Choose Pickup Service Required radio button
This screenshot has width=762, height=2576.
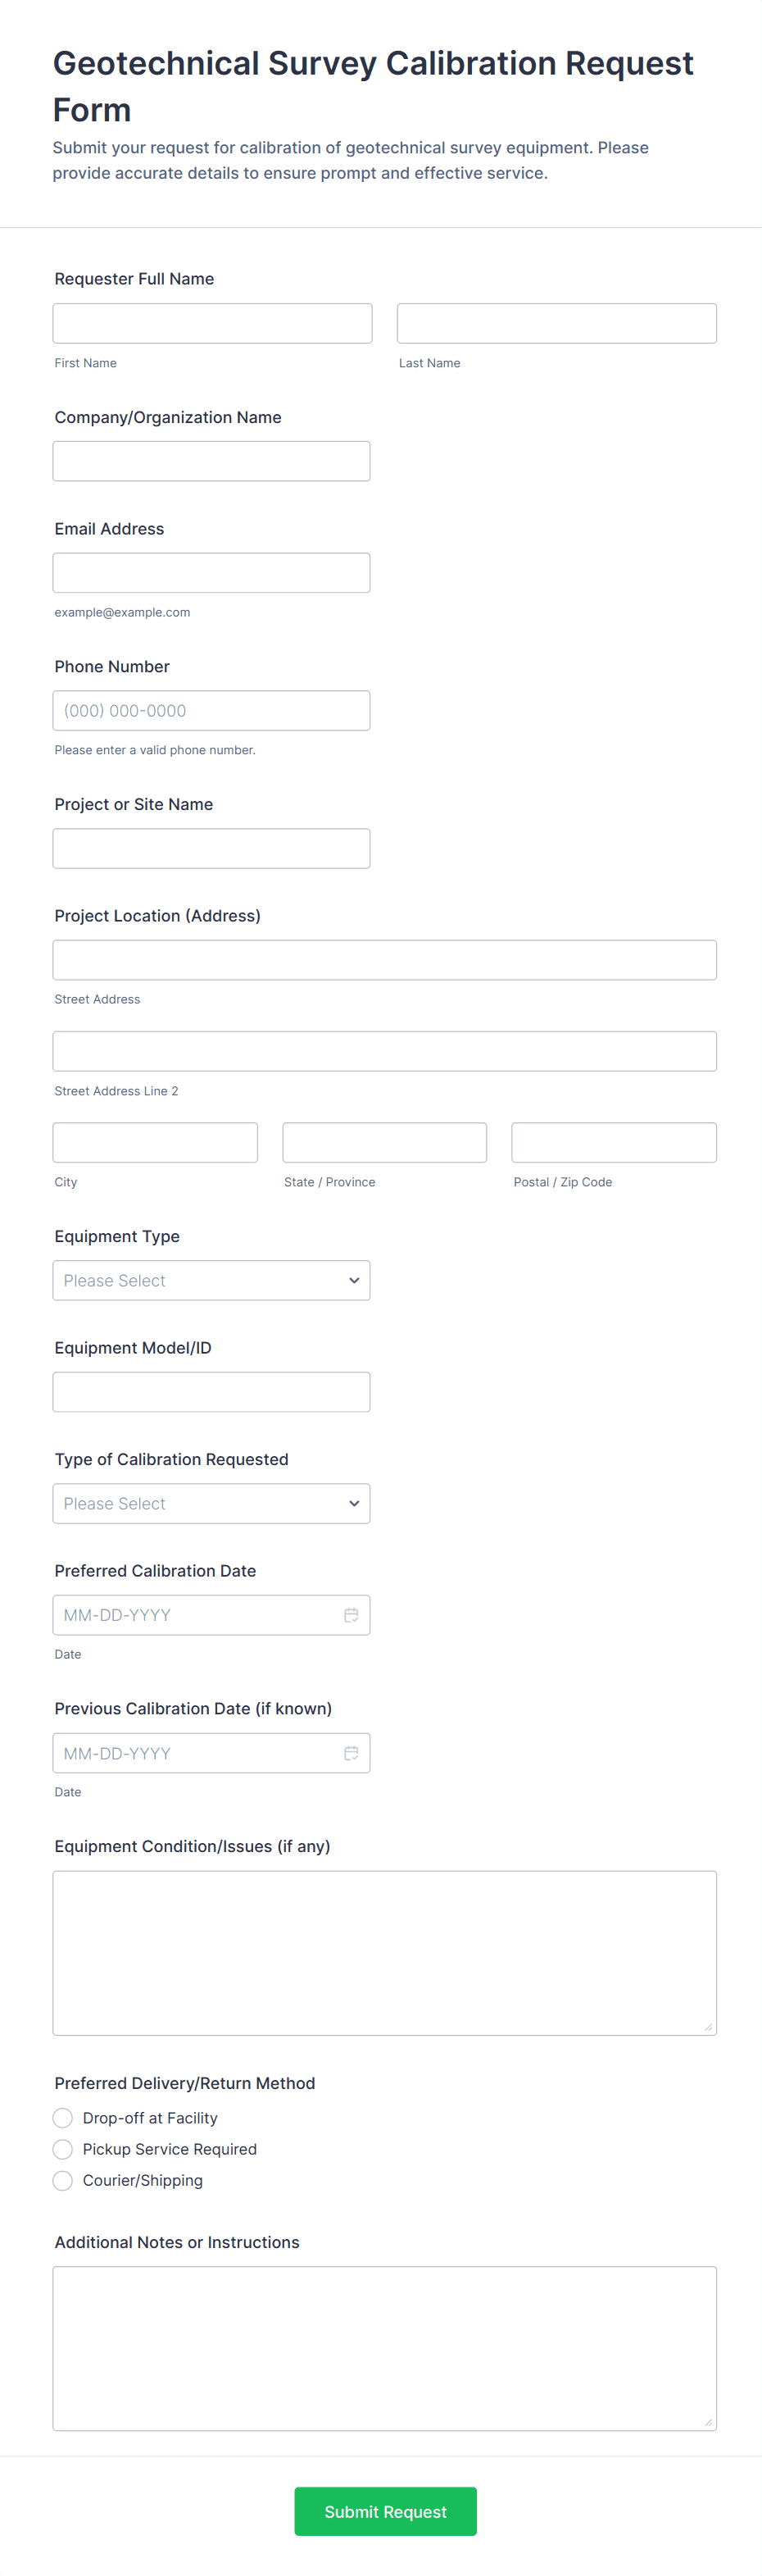63,2148
